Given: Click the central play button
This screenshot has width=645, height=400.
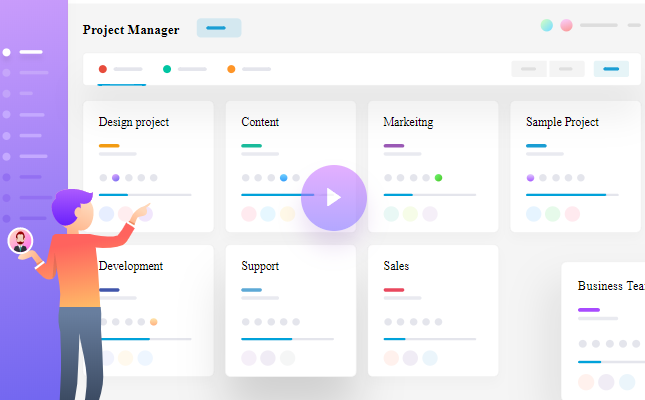Looking at the screenshot, I should (333, 198).
